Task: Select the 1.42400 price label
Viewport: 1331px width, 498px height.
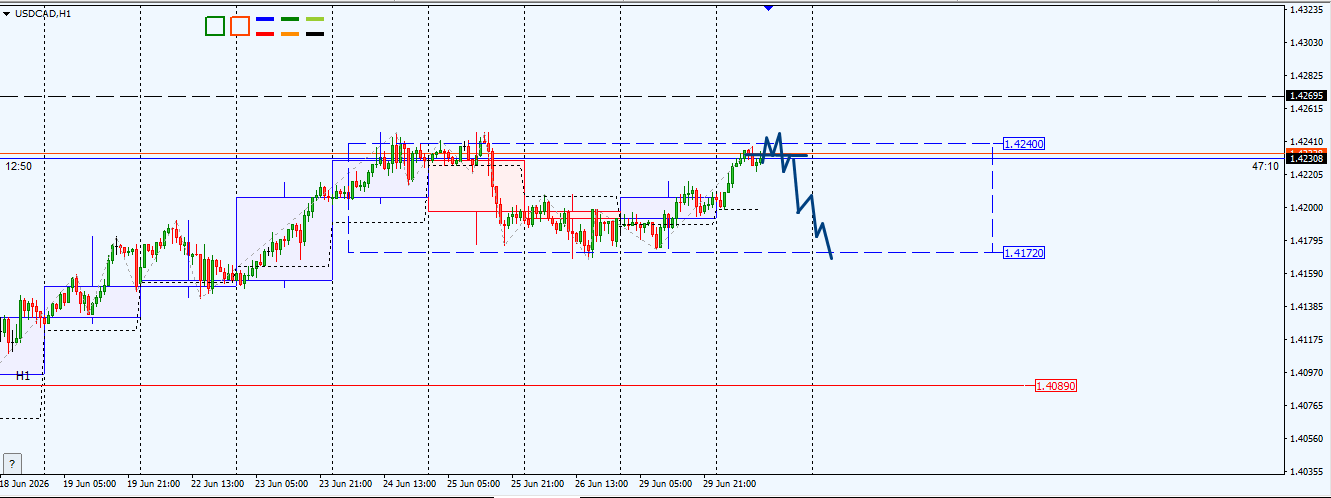Action: coord(1025,144)
